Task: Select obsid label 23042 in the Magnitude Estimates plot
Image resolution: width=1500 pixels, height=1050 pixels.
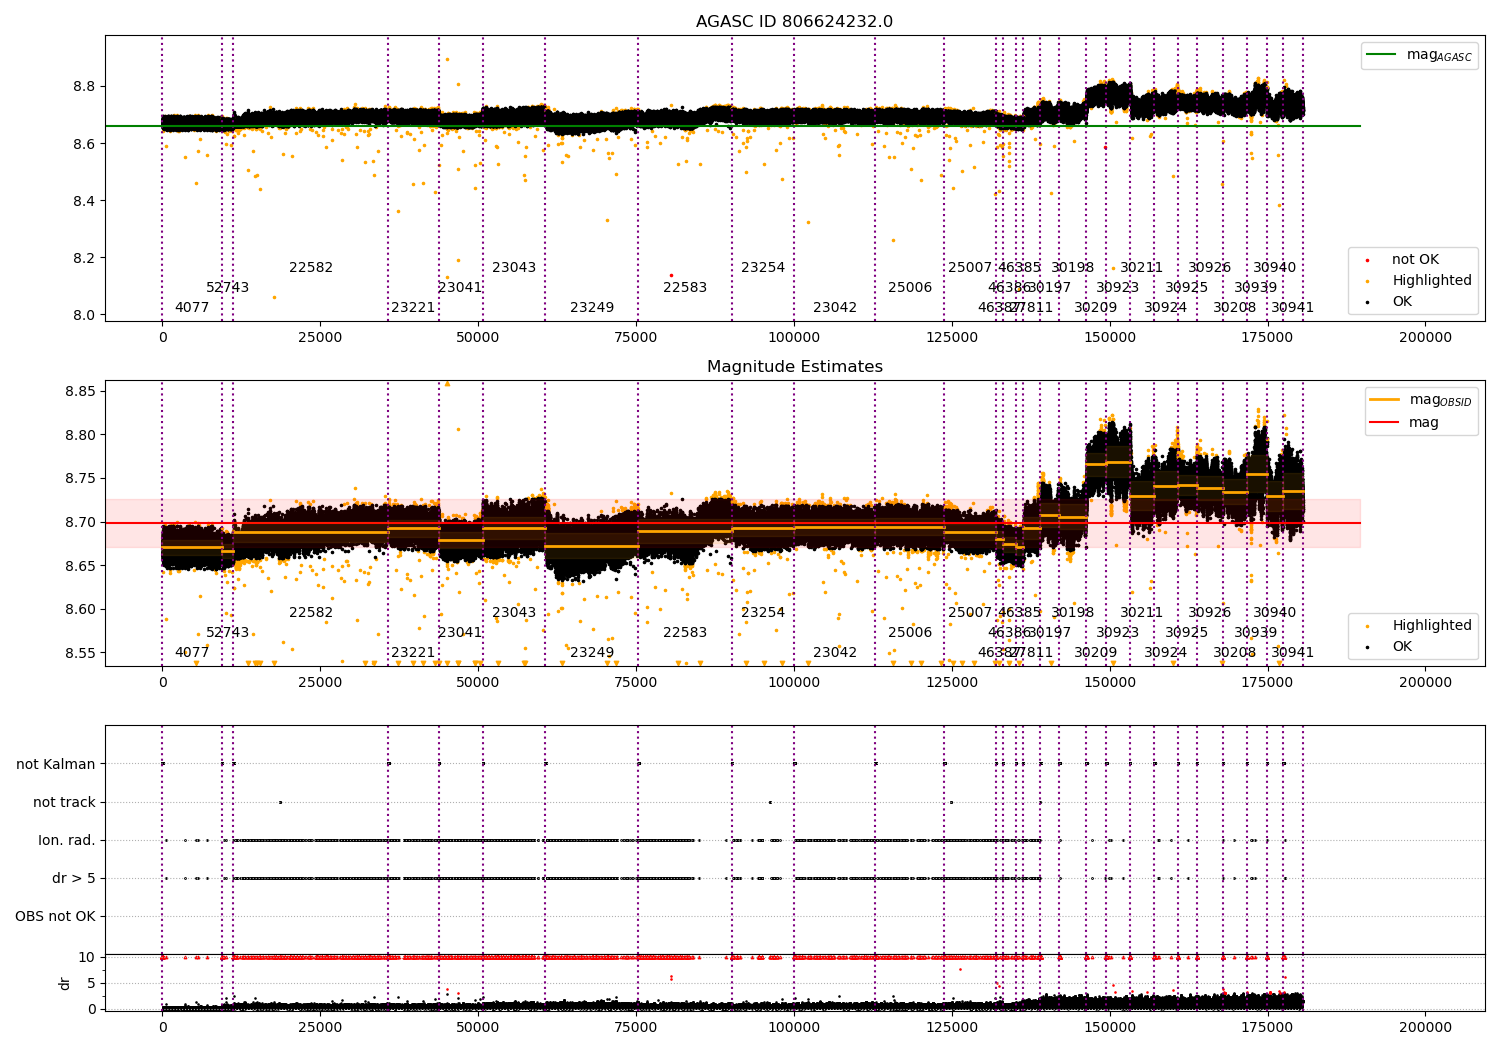Action: (x=835, y=653)
